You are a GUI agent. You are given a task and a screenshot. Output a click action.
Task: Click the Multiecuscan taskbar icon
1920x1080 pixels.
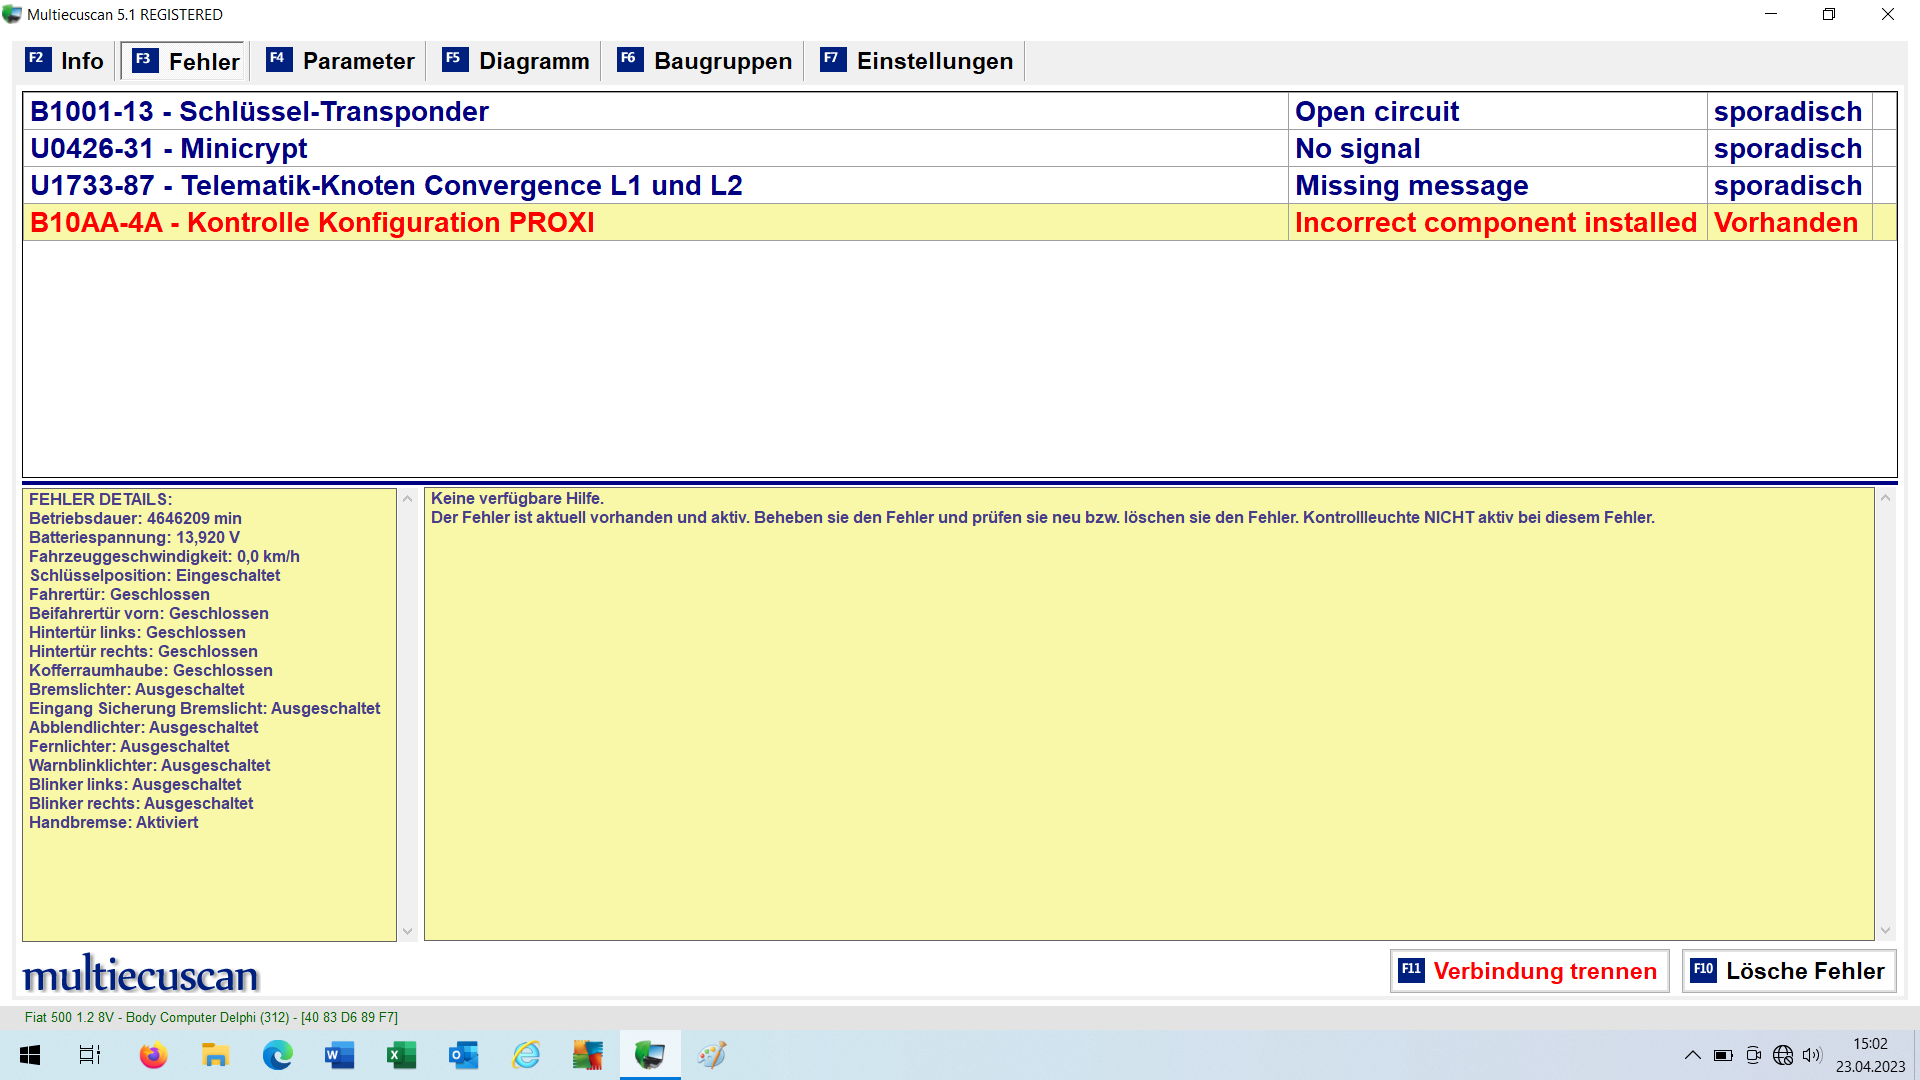[x=650, y=1055]
